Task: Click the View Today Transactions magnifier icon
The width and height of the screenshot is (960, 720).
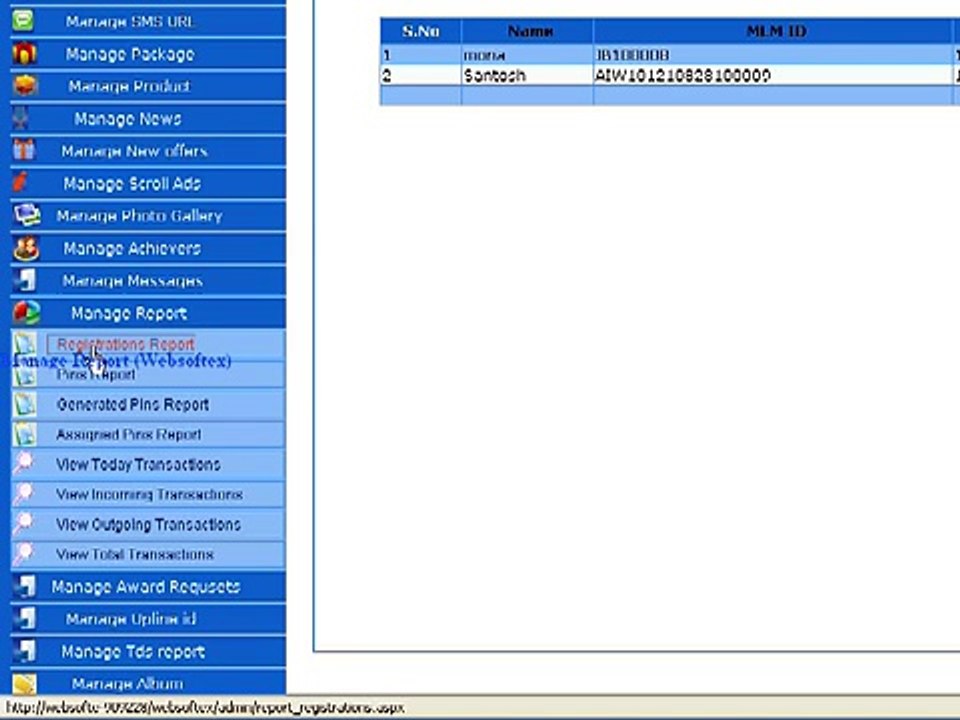Action: pos(24,463)
